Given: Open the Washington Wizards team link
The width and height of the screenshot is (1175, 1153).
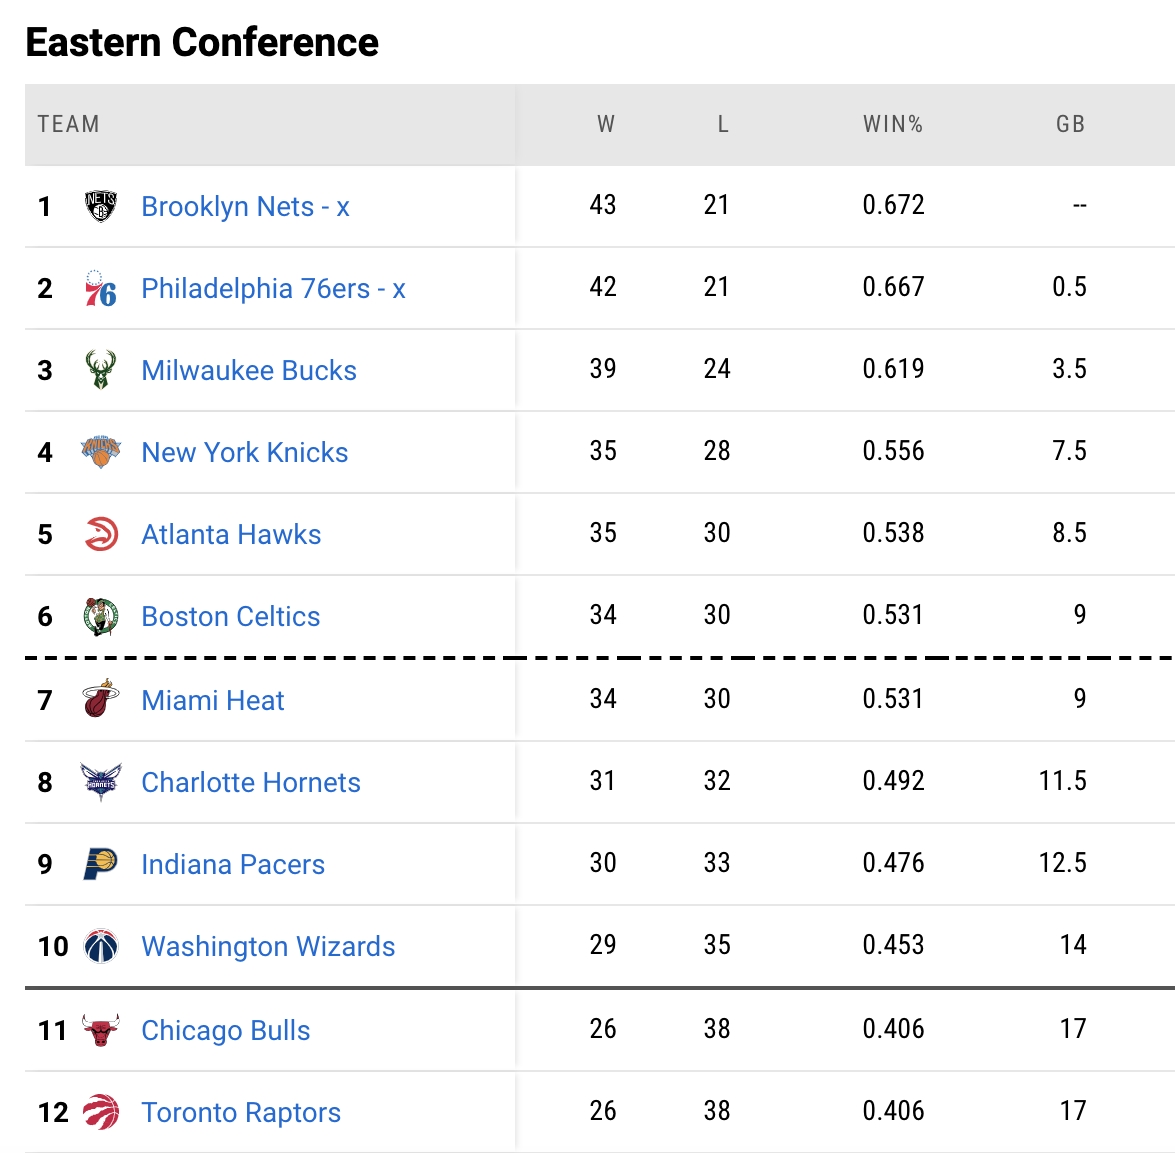Looking at the screenshot, I should tap(268, 947).
